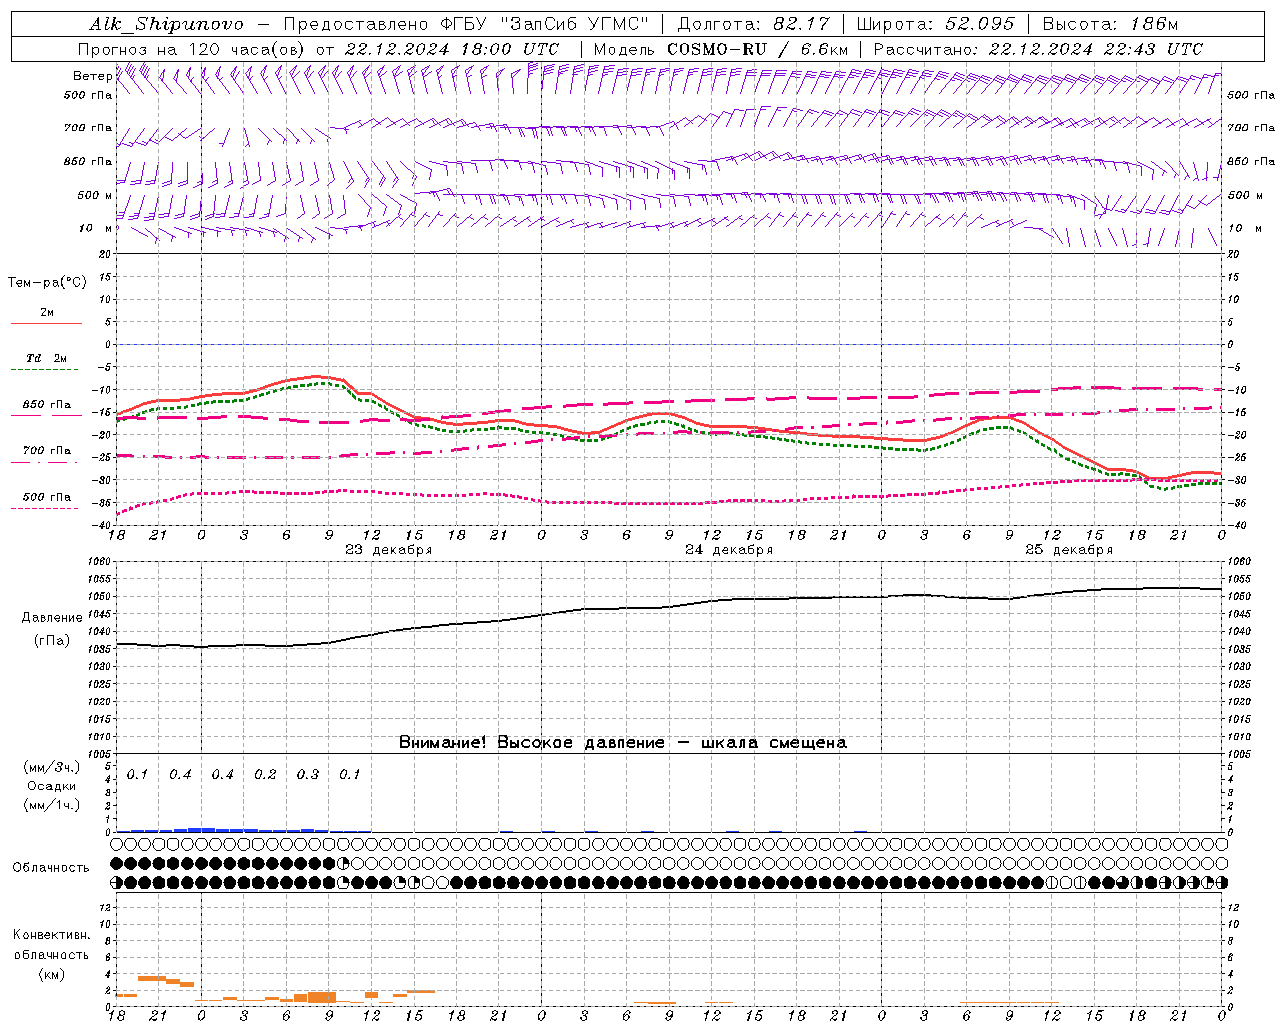The image size is (1280, 1024).
Task: Click the 500 гПа temperature legend dotted line
Action: (x=46, y=508)
